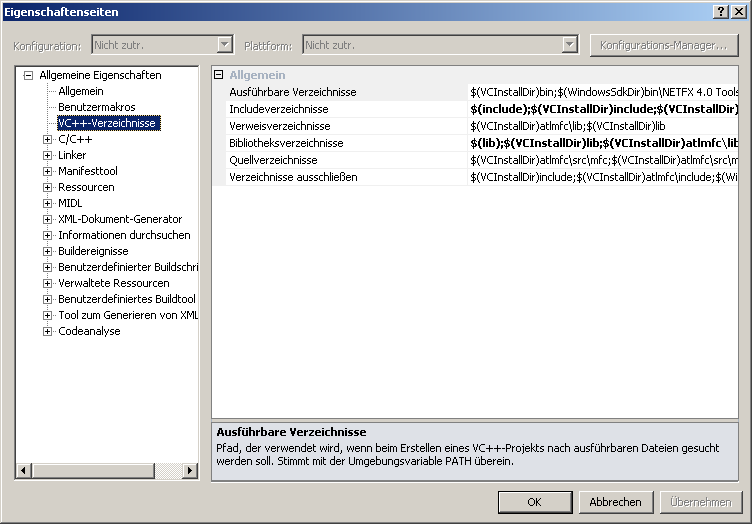The width and height of the screenshot is (752, 524).
Task: Click the Quellverzeichnisse value field
Action: tap(603, 160)
